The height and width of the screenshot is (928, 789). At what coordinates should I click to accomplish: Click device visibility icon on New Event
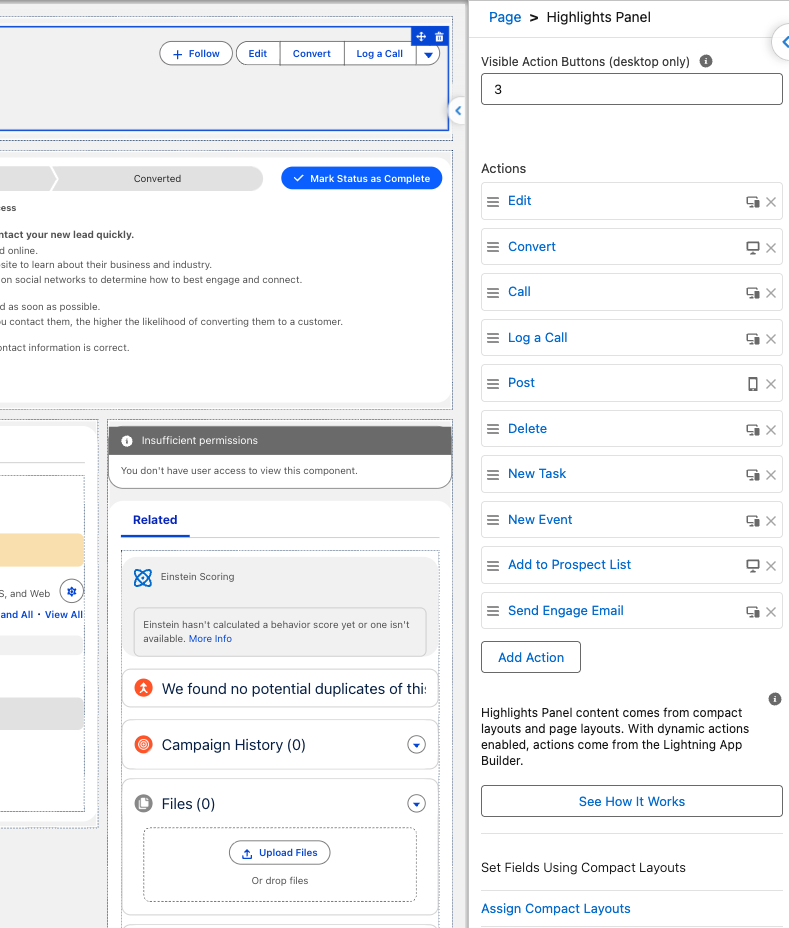coord(752,521)
